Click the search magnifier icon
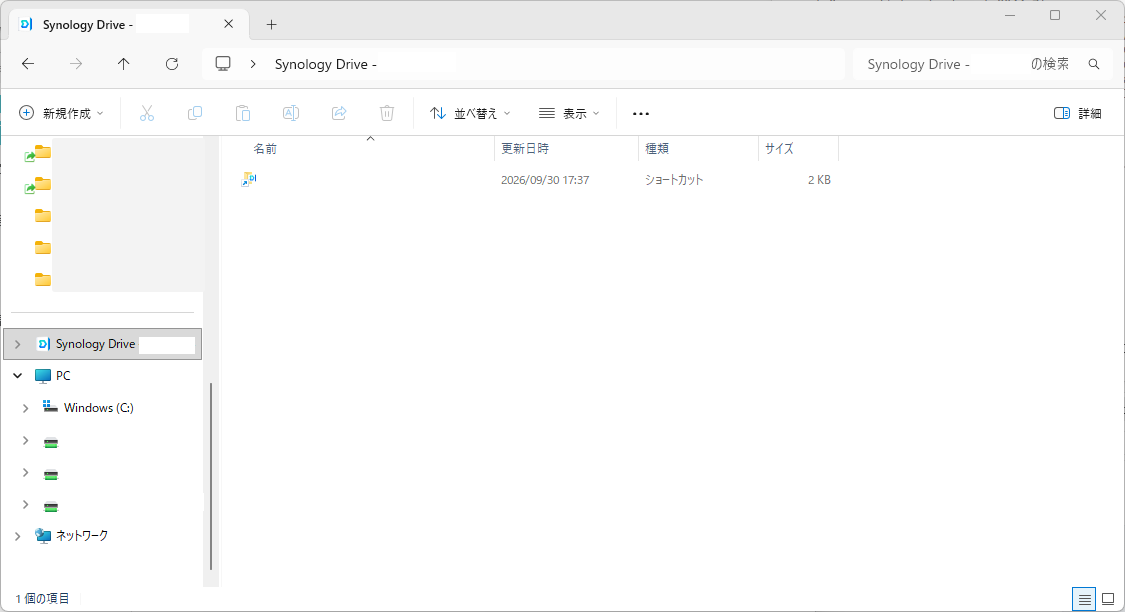 click(x=1093, y=64)
